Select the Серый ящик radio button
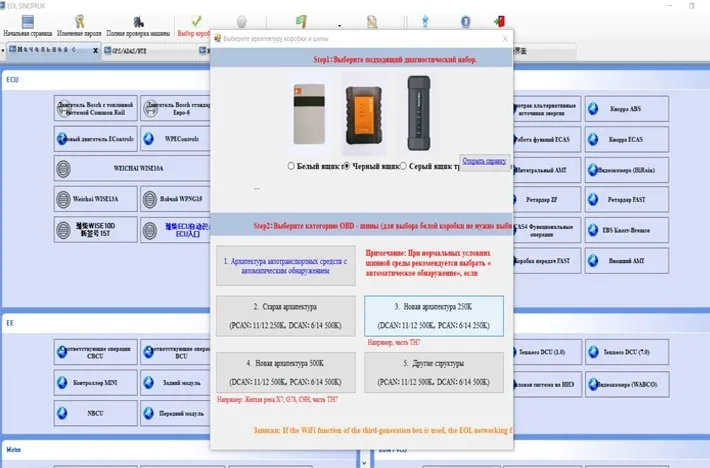This screenshot has height=468, width=710. [403, 166]
